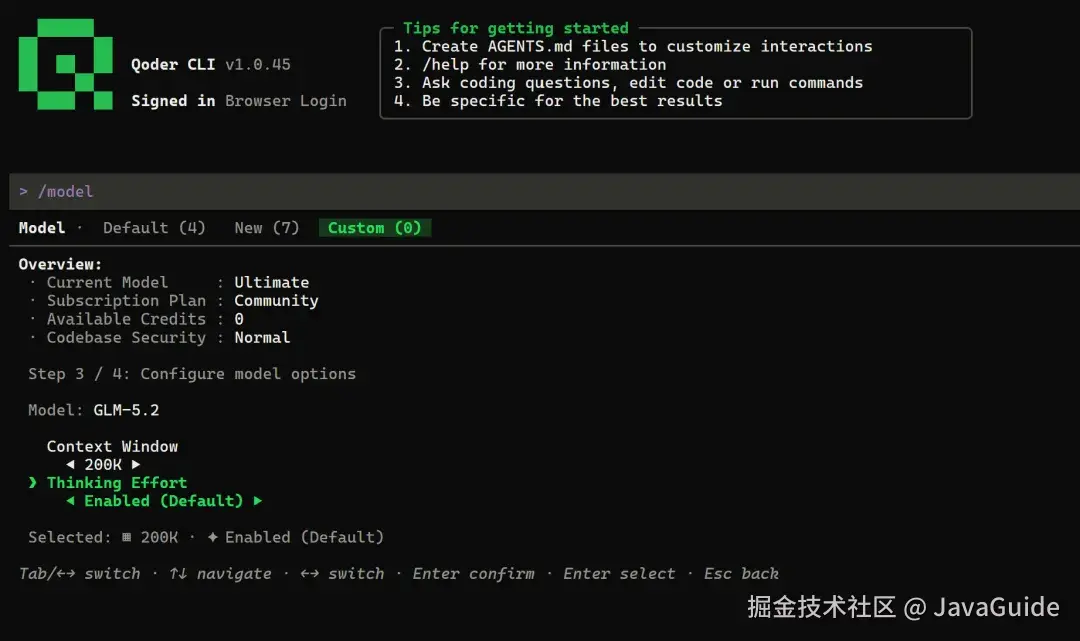Viewport: 1080px width, 641px height.
Task: Select the Context Window option
Action: click(112, 446)
